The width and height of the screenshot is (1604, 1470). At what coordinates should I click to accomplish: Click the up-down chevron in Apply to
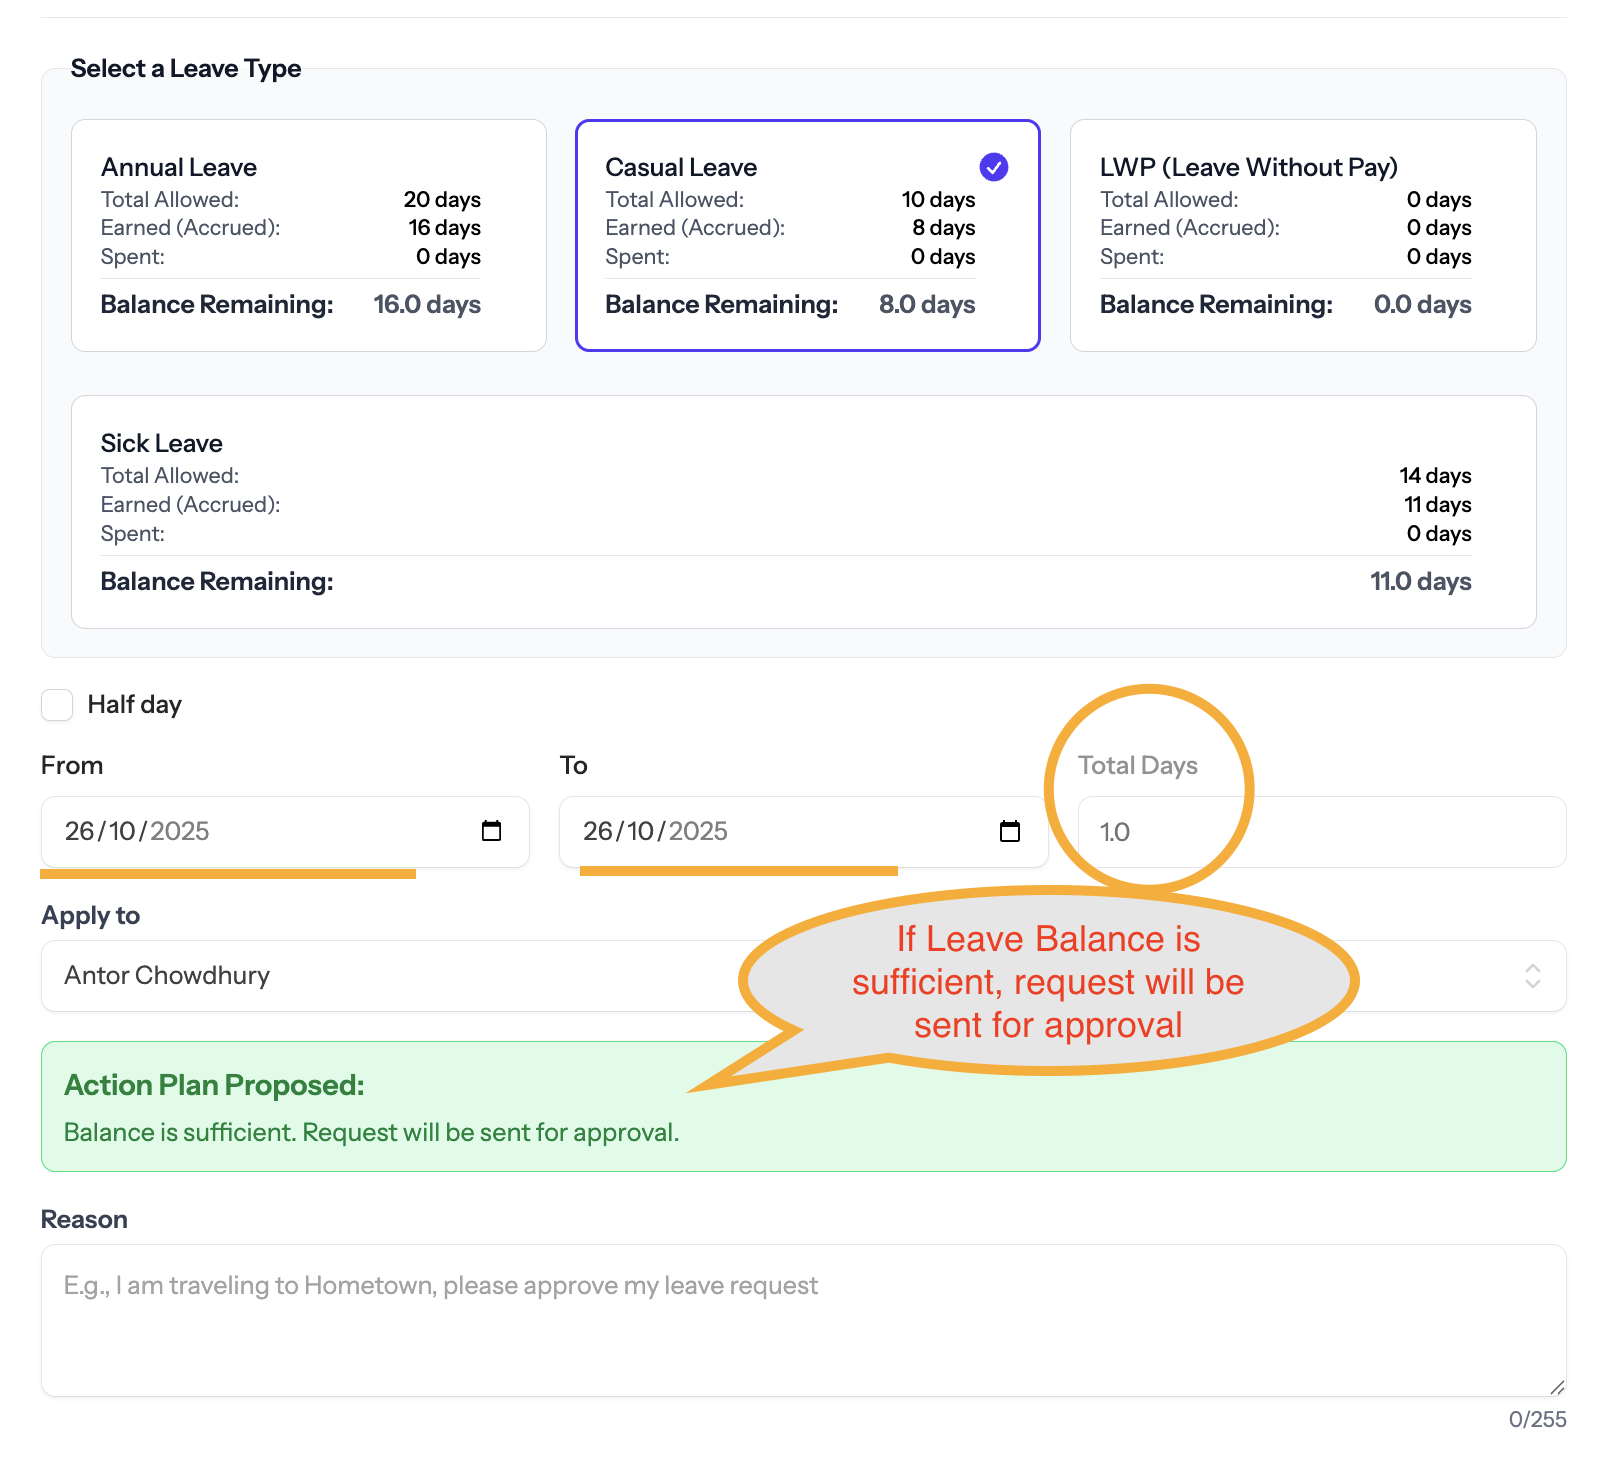click(1532, 976)
